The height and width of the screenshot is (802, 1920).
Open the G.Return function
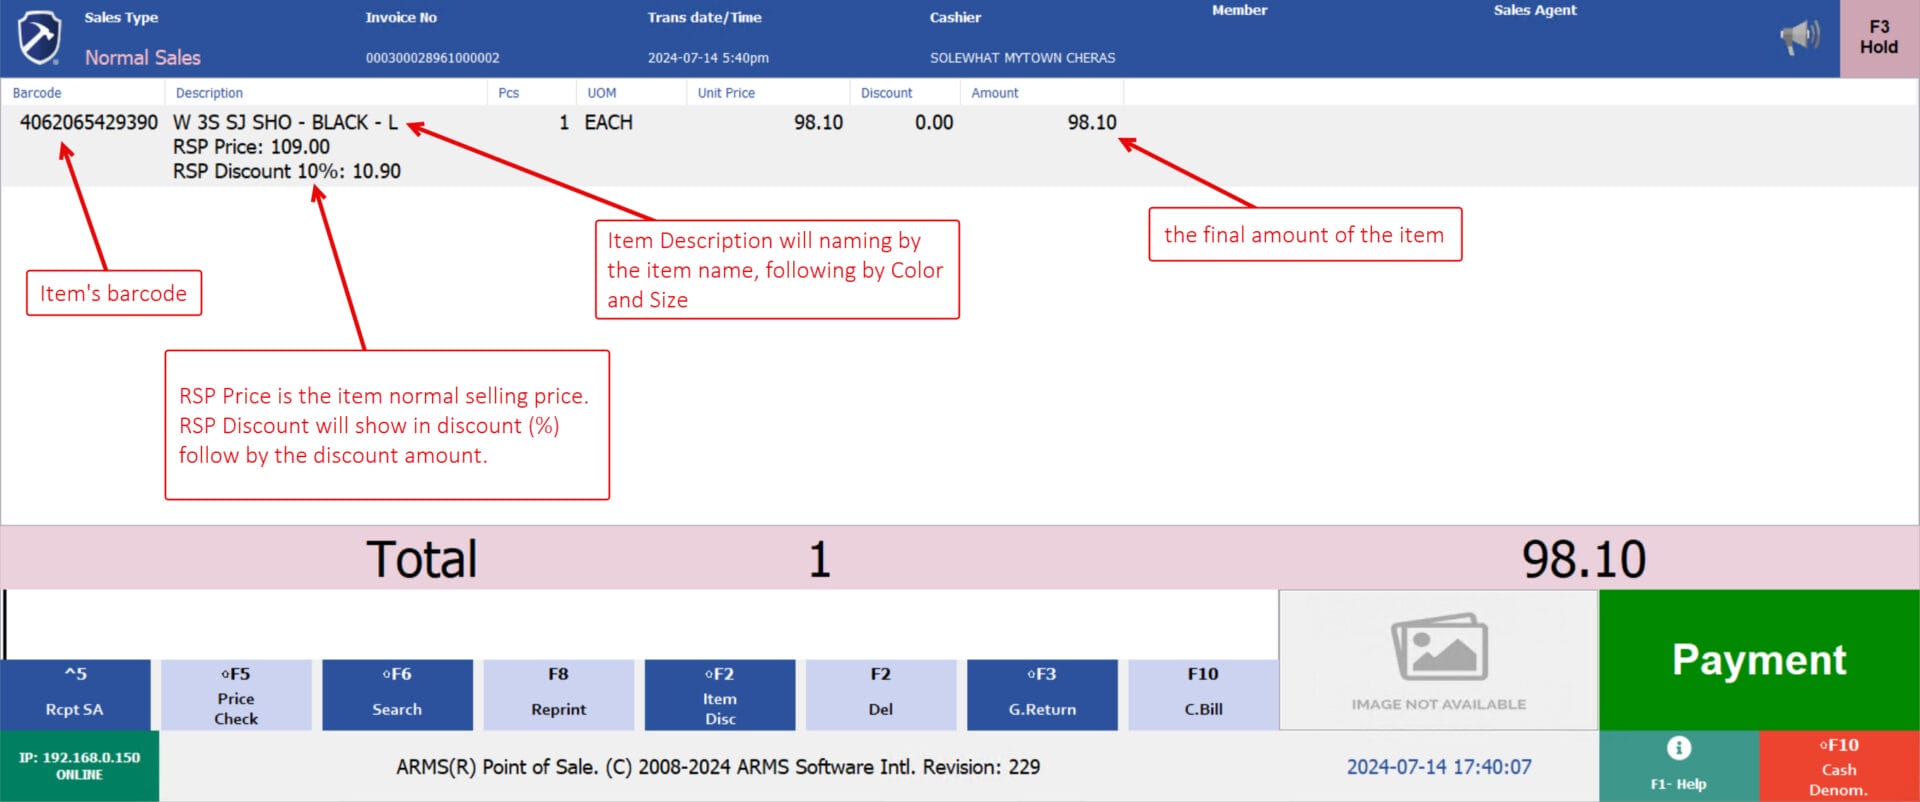(1042, 694)
